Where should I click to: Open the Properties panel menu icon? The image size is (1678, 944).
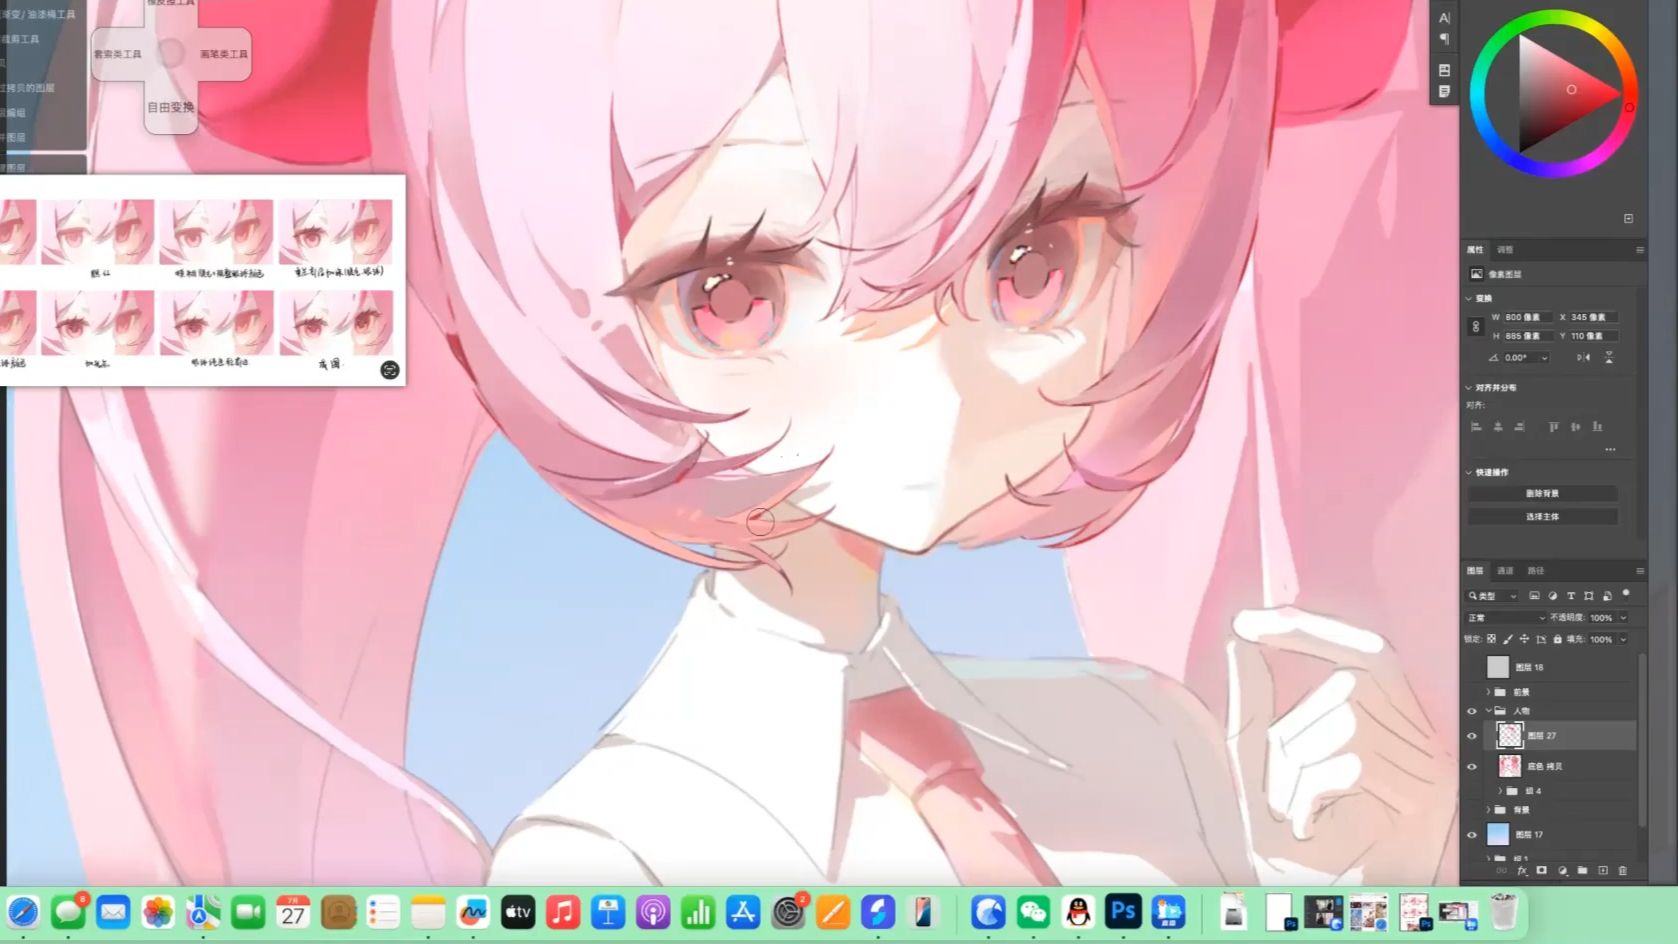coord(1640,250)
